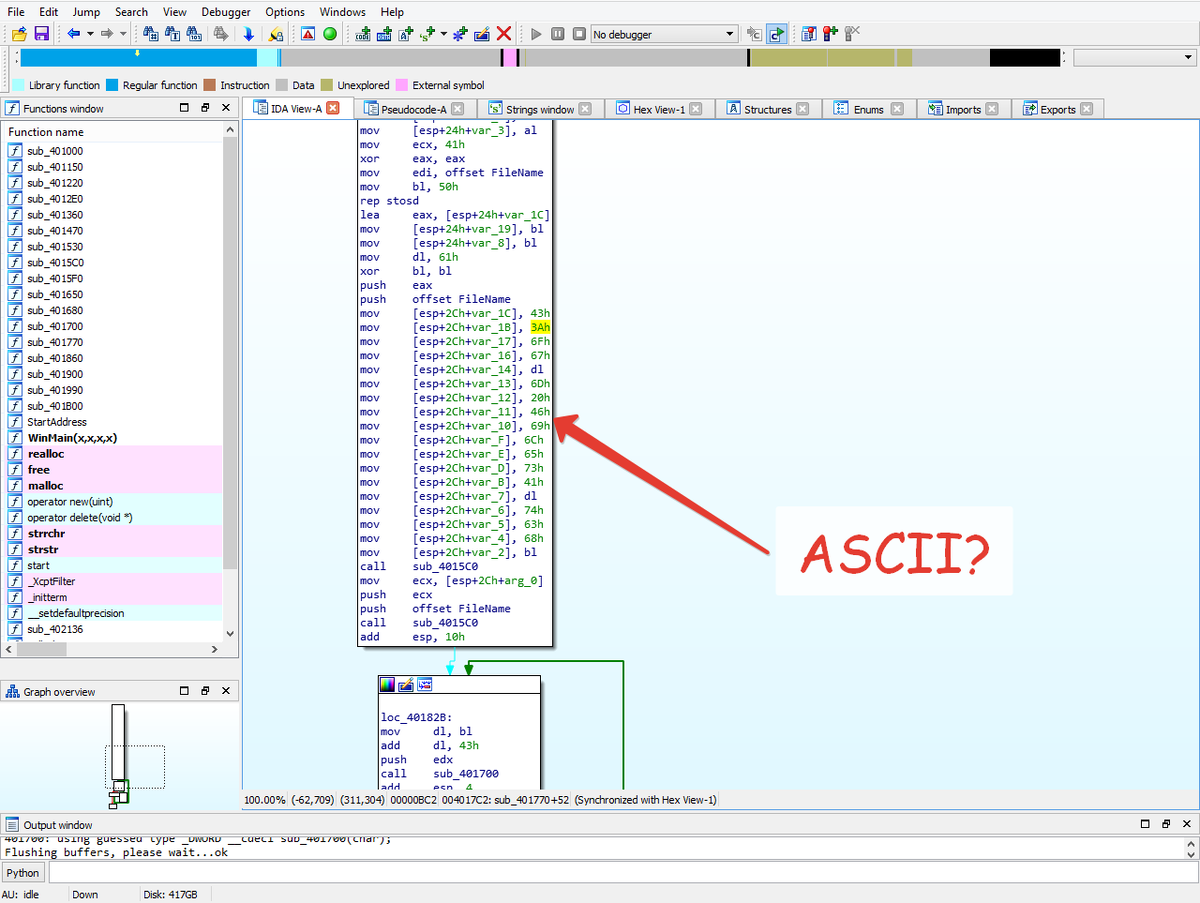Click the Convert to data icon

[385, 34]
